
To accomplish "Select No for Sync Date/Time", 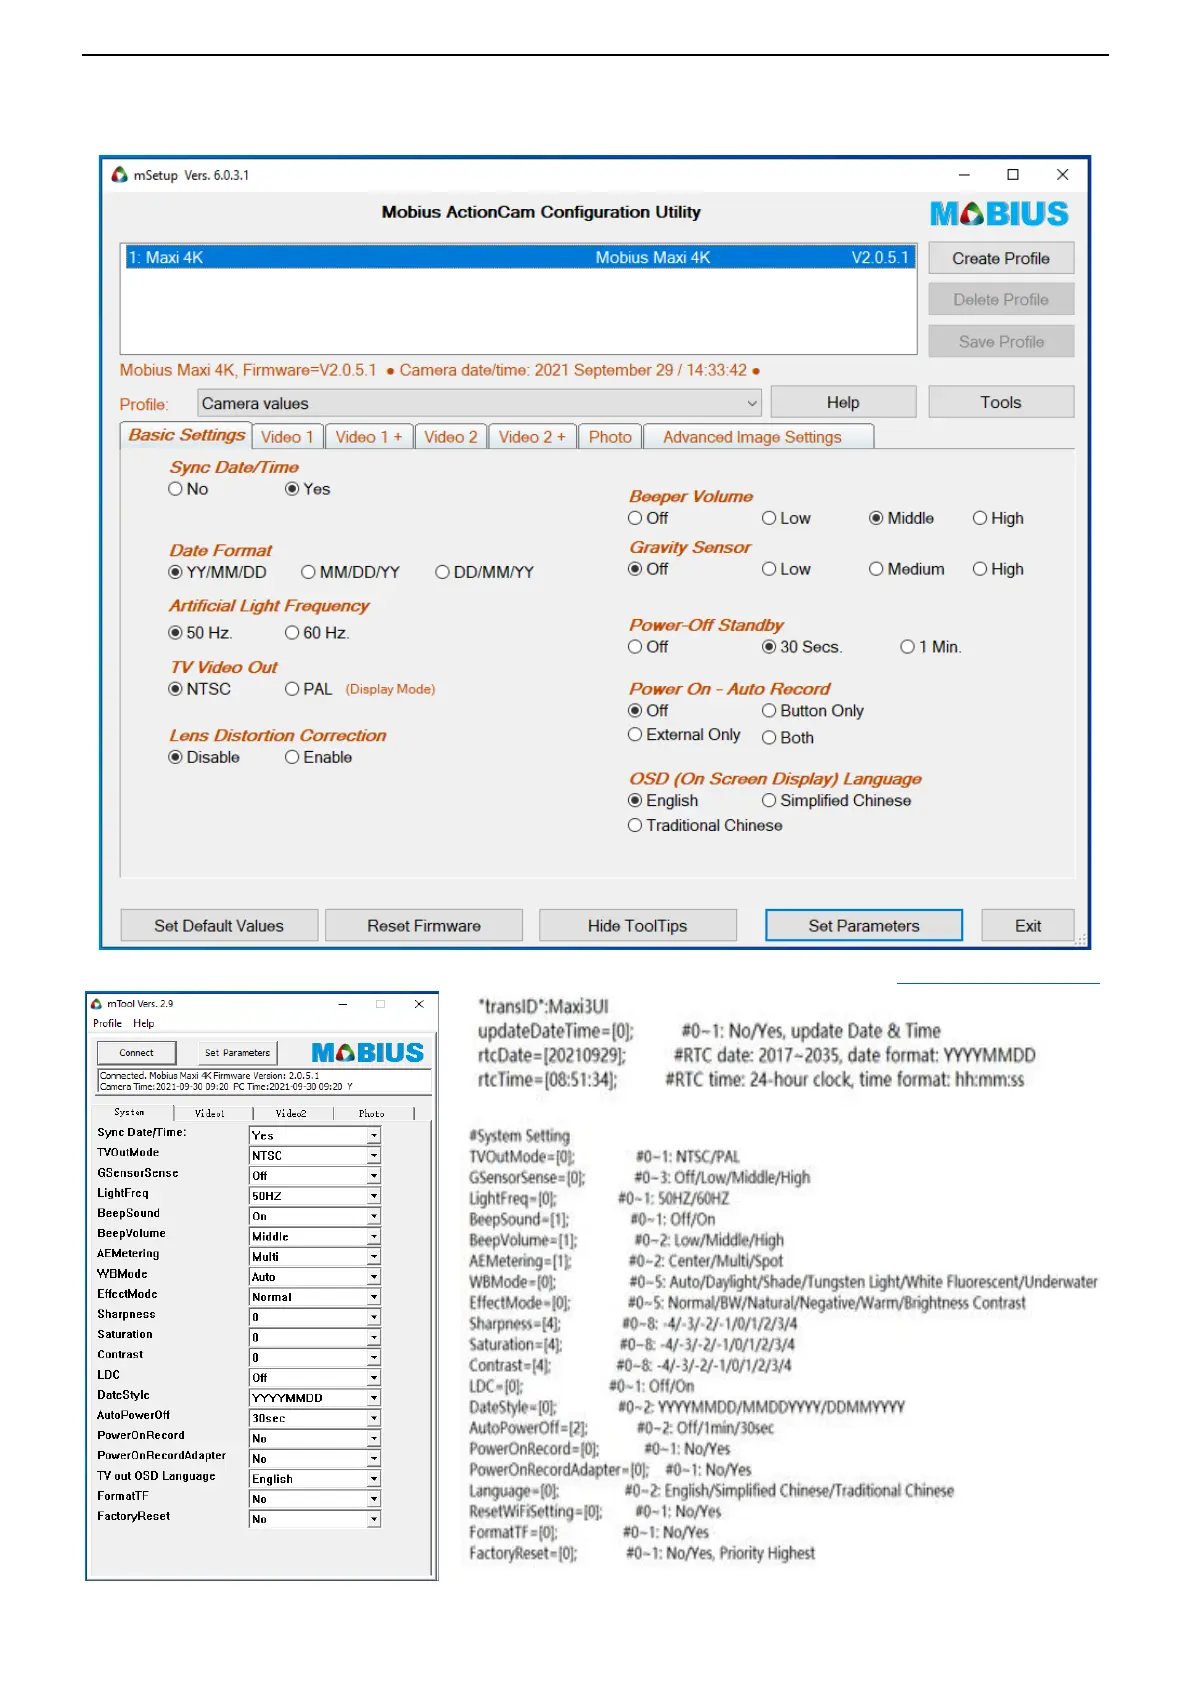I will [x=176, y=489].
